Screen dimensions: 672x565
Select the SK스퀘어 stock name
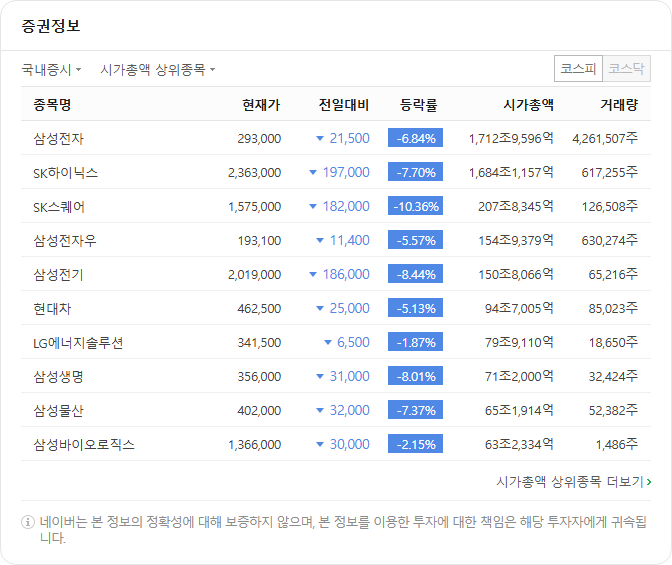pos(59,207)
